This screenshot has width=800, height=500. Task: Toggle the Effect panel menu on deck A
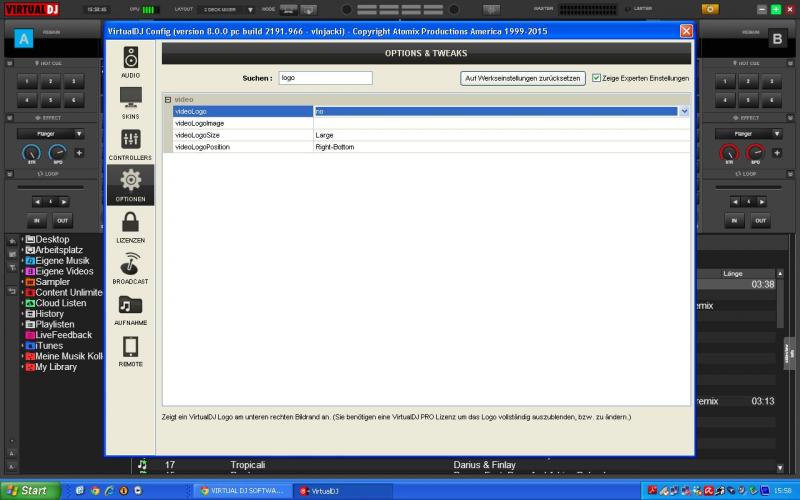[x=9, y=118]
